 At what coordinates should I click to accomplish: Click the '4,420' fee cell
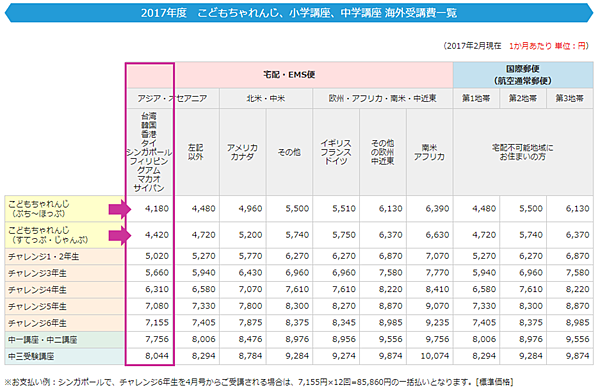tap(157, 235)
